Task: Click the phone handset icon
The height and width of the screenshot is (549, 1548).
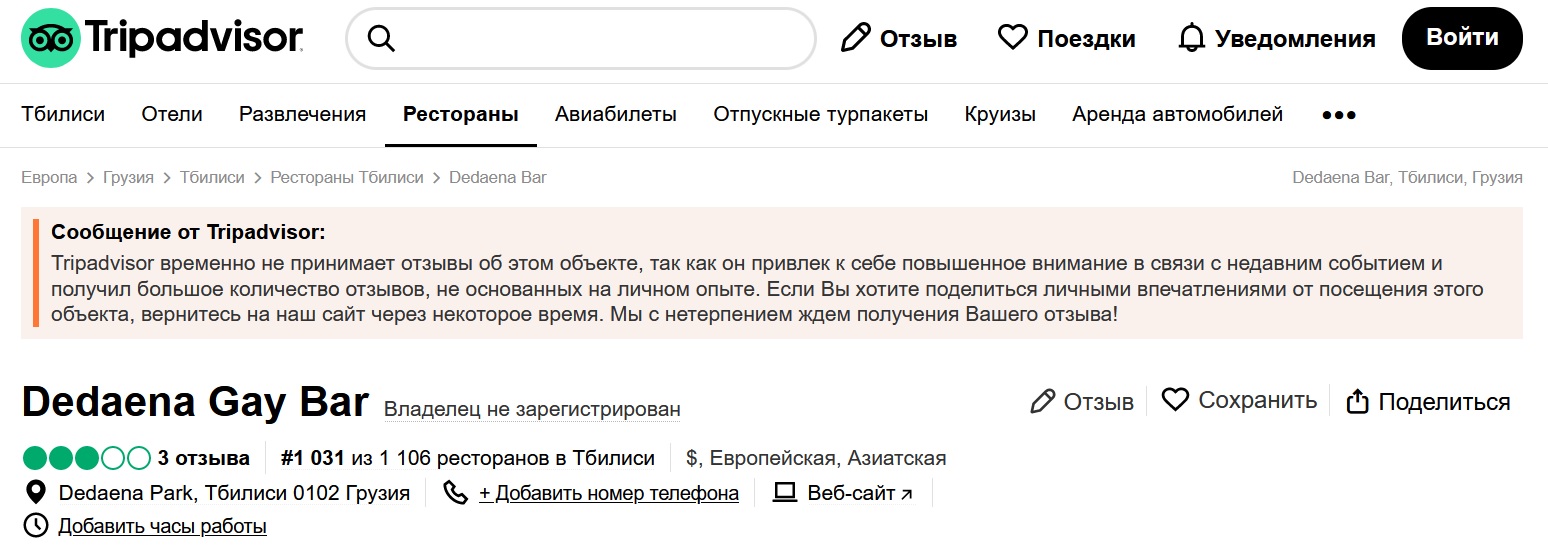Action: (x=455, y=492)
